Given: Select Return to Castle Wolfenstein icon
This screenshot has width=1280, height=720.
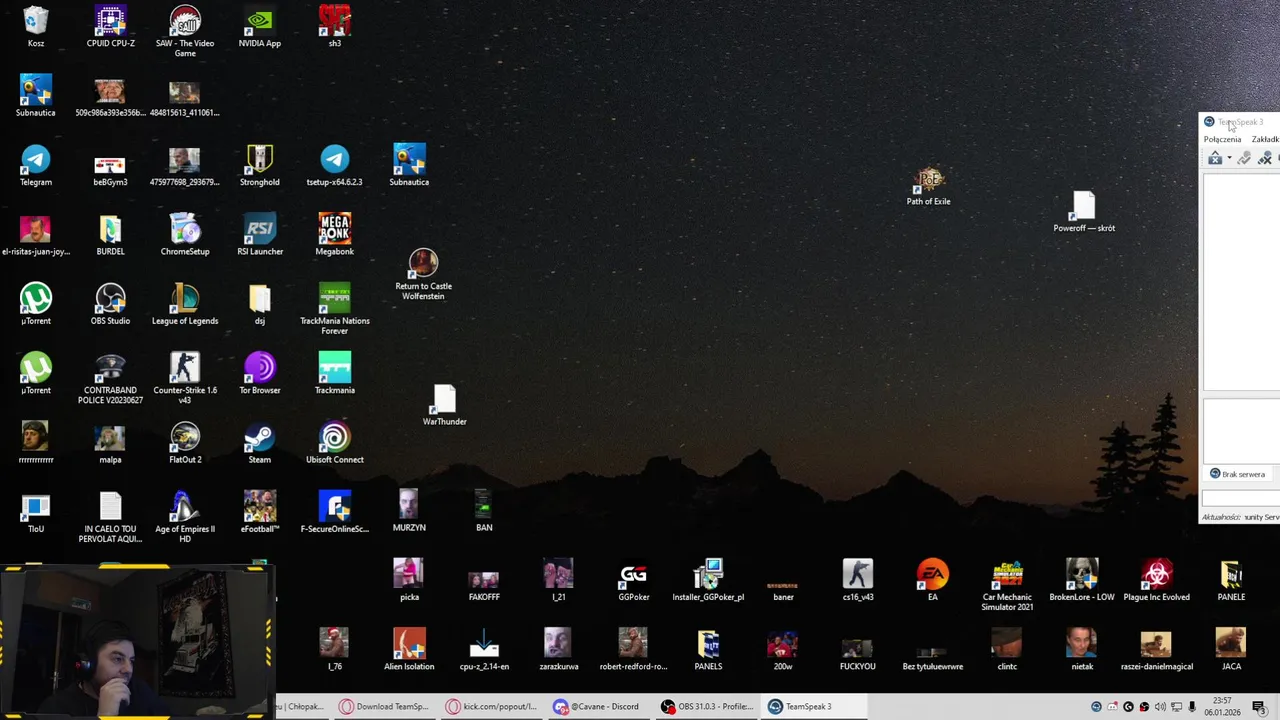Looking at the screenshot, I should (423, 275).
